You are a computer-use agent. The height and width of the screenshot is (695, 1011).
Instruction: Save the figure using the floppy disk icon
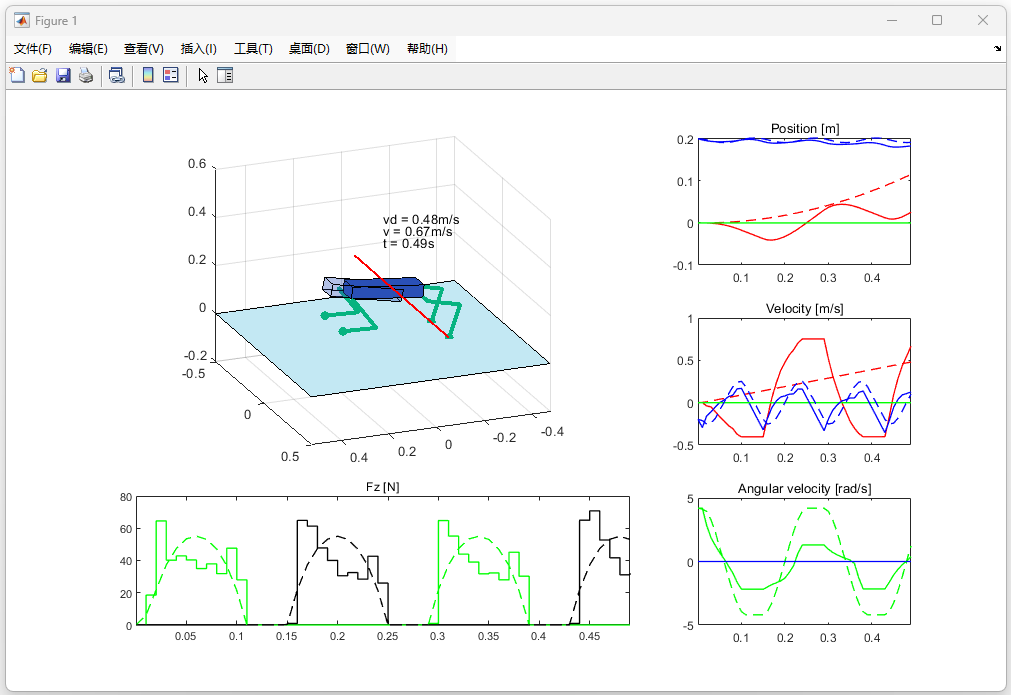coord(63,75)
